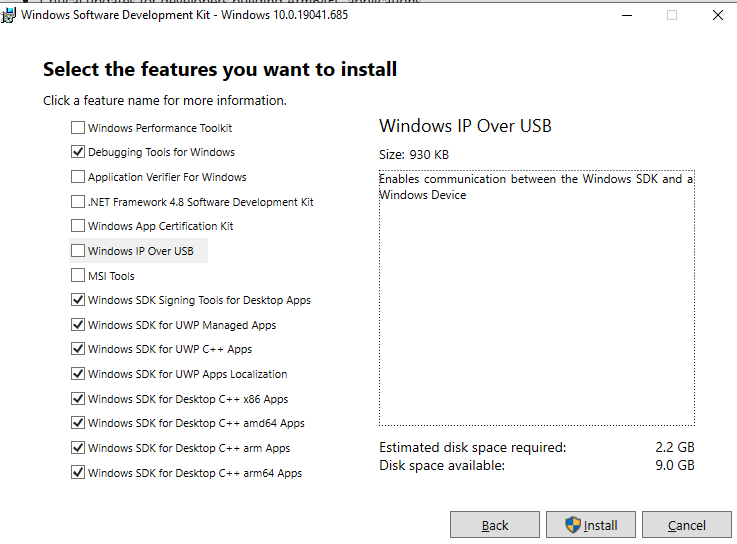Select the Debugging Tools for Windows label
The width and height of the screenshot is (737, 544).
(161, 152)
